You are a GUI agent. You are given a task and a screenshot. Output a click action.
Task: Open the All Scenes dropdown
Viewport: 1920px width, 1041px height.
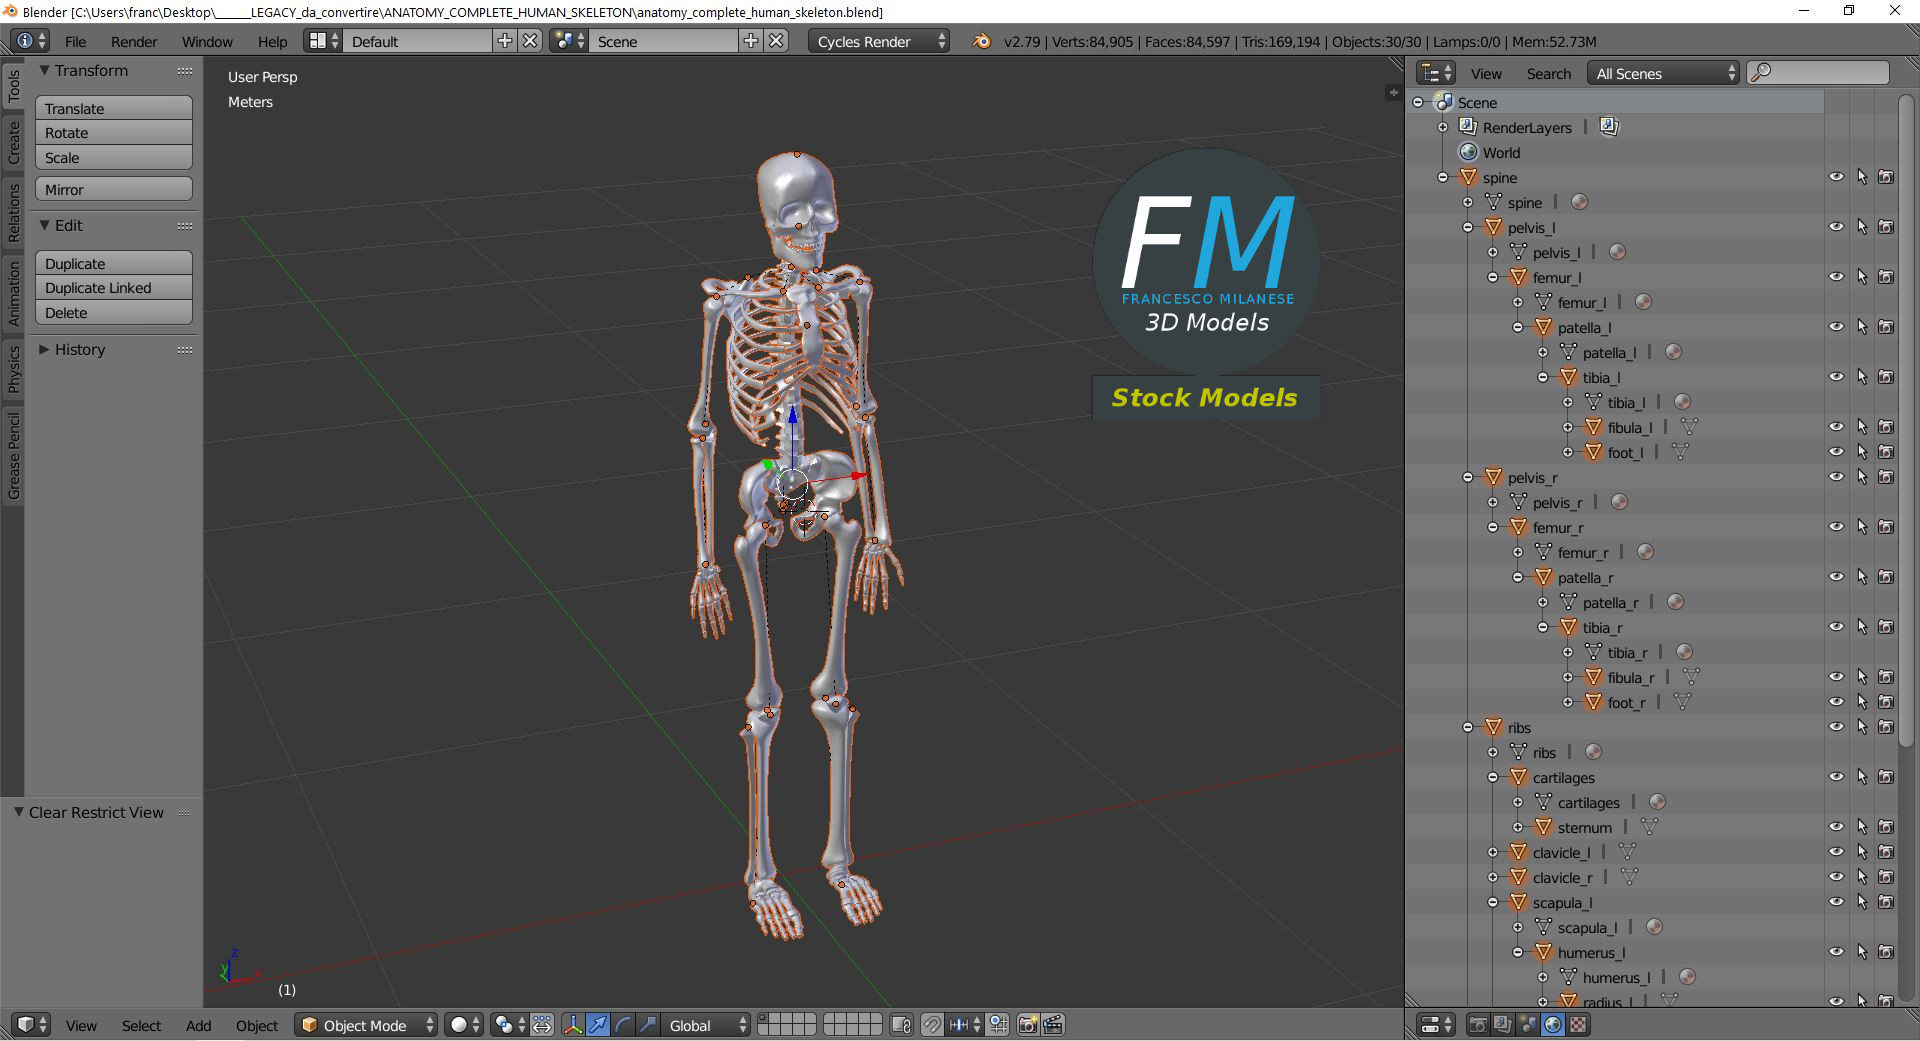click(1662, 72)
